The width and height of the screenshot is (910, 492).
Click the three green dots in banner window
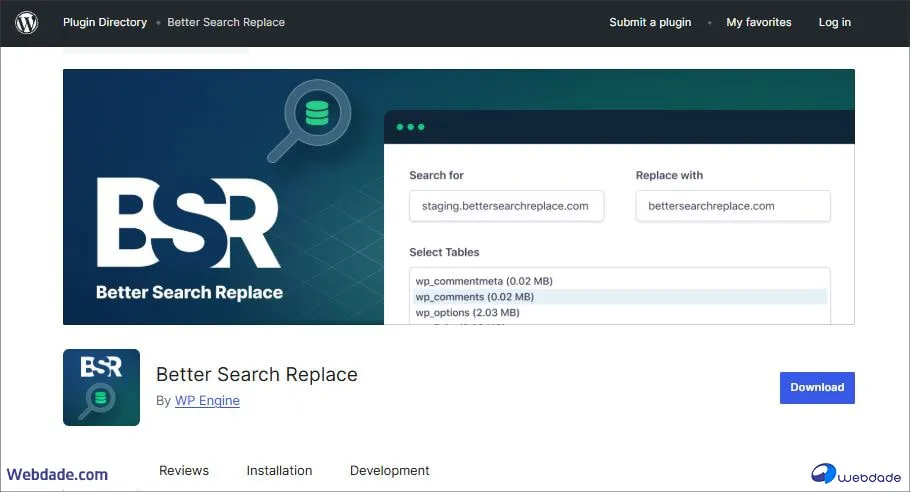tap(410, 127)
